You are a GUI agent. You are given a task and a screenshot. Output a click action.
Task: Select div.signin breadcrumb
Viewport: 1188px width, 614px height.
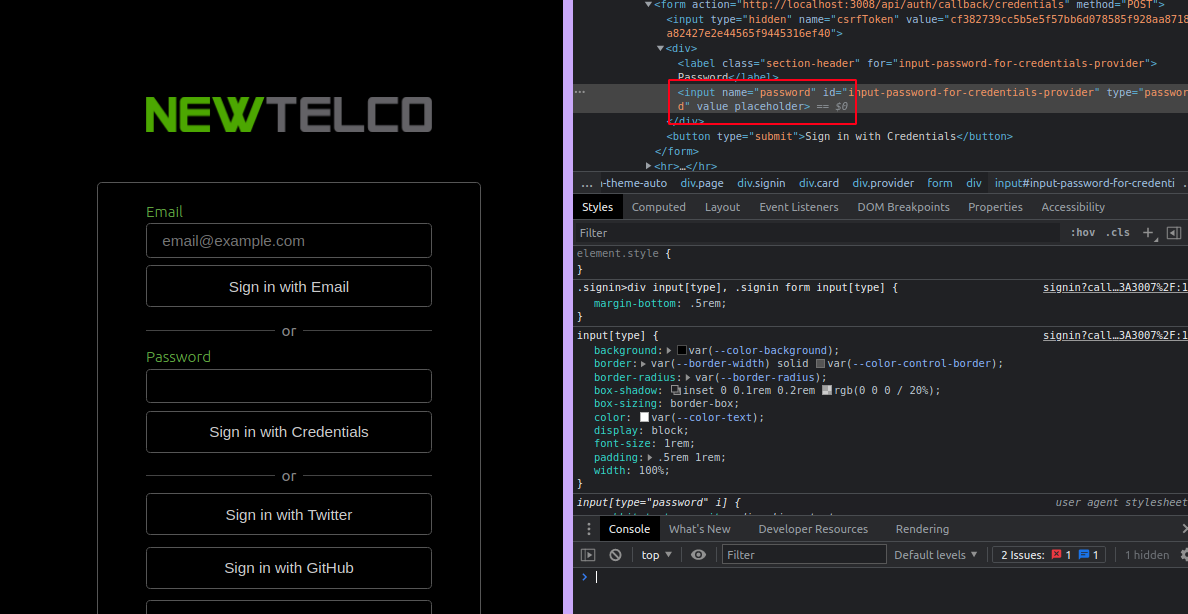pyautogui.click(x=761, y=183)
